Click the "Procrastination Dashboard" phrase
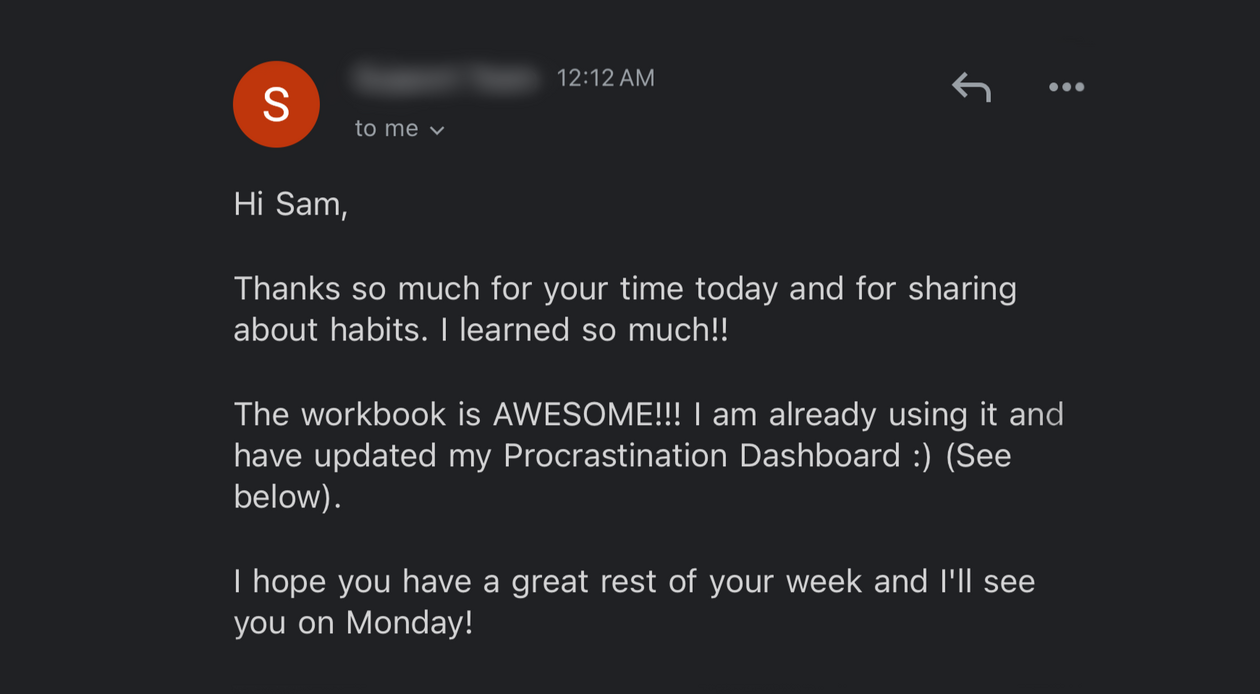The image size is (1260, 694). tap(701, 456)
